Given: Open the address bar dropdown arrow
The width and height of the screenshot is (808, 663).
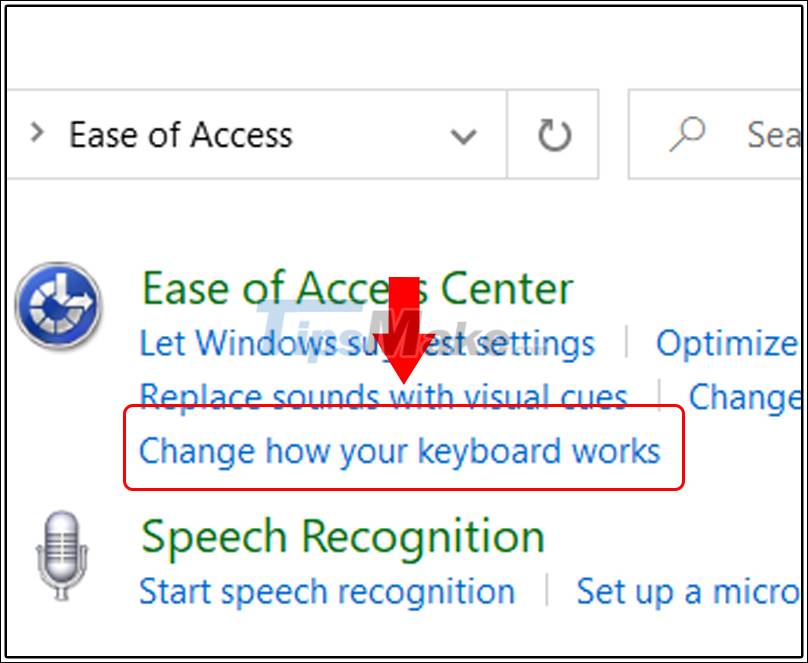Looking at the screenshot, I should [464, 135].
